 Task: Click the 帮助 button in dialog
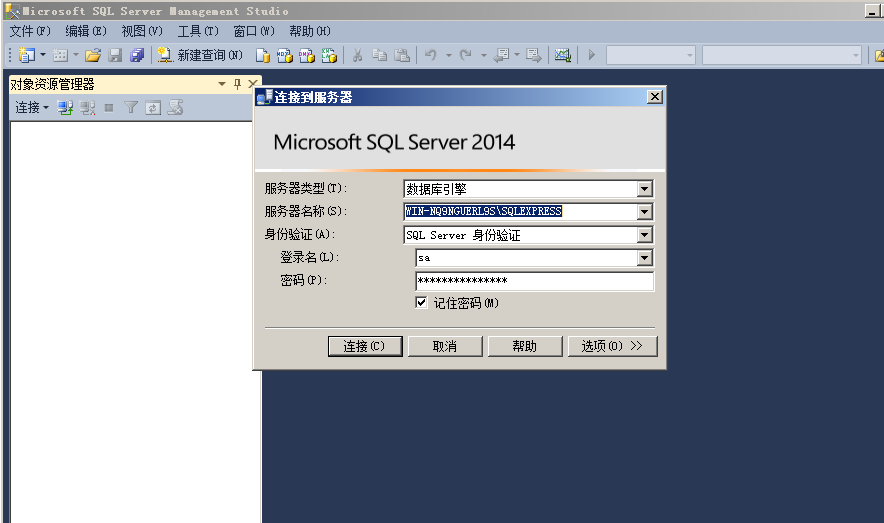(x=525, y=346)
